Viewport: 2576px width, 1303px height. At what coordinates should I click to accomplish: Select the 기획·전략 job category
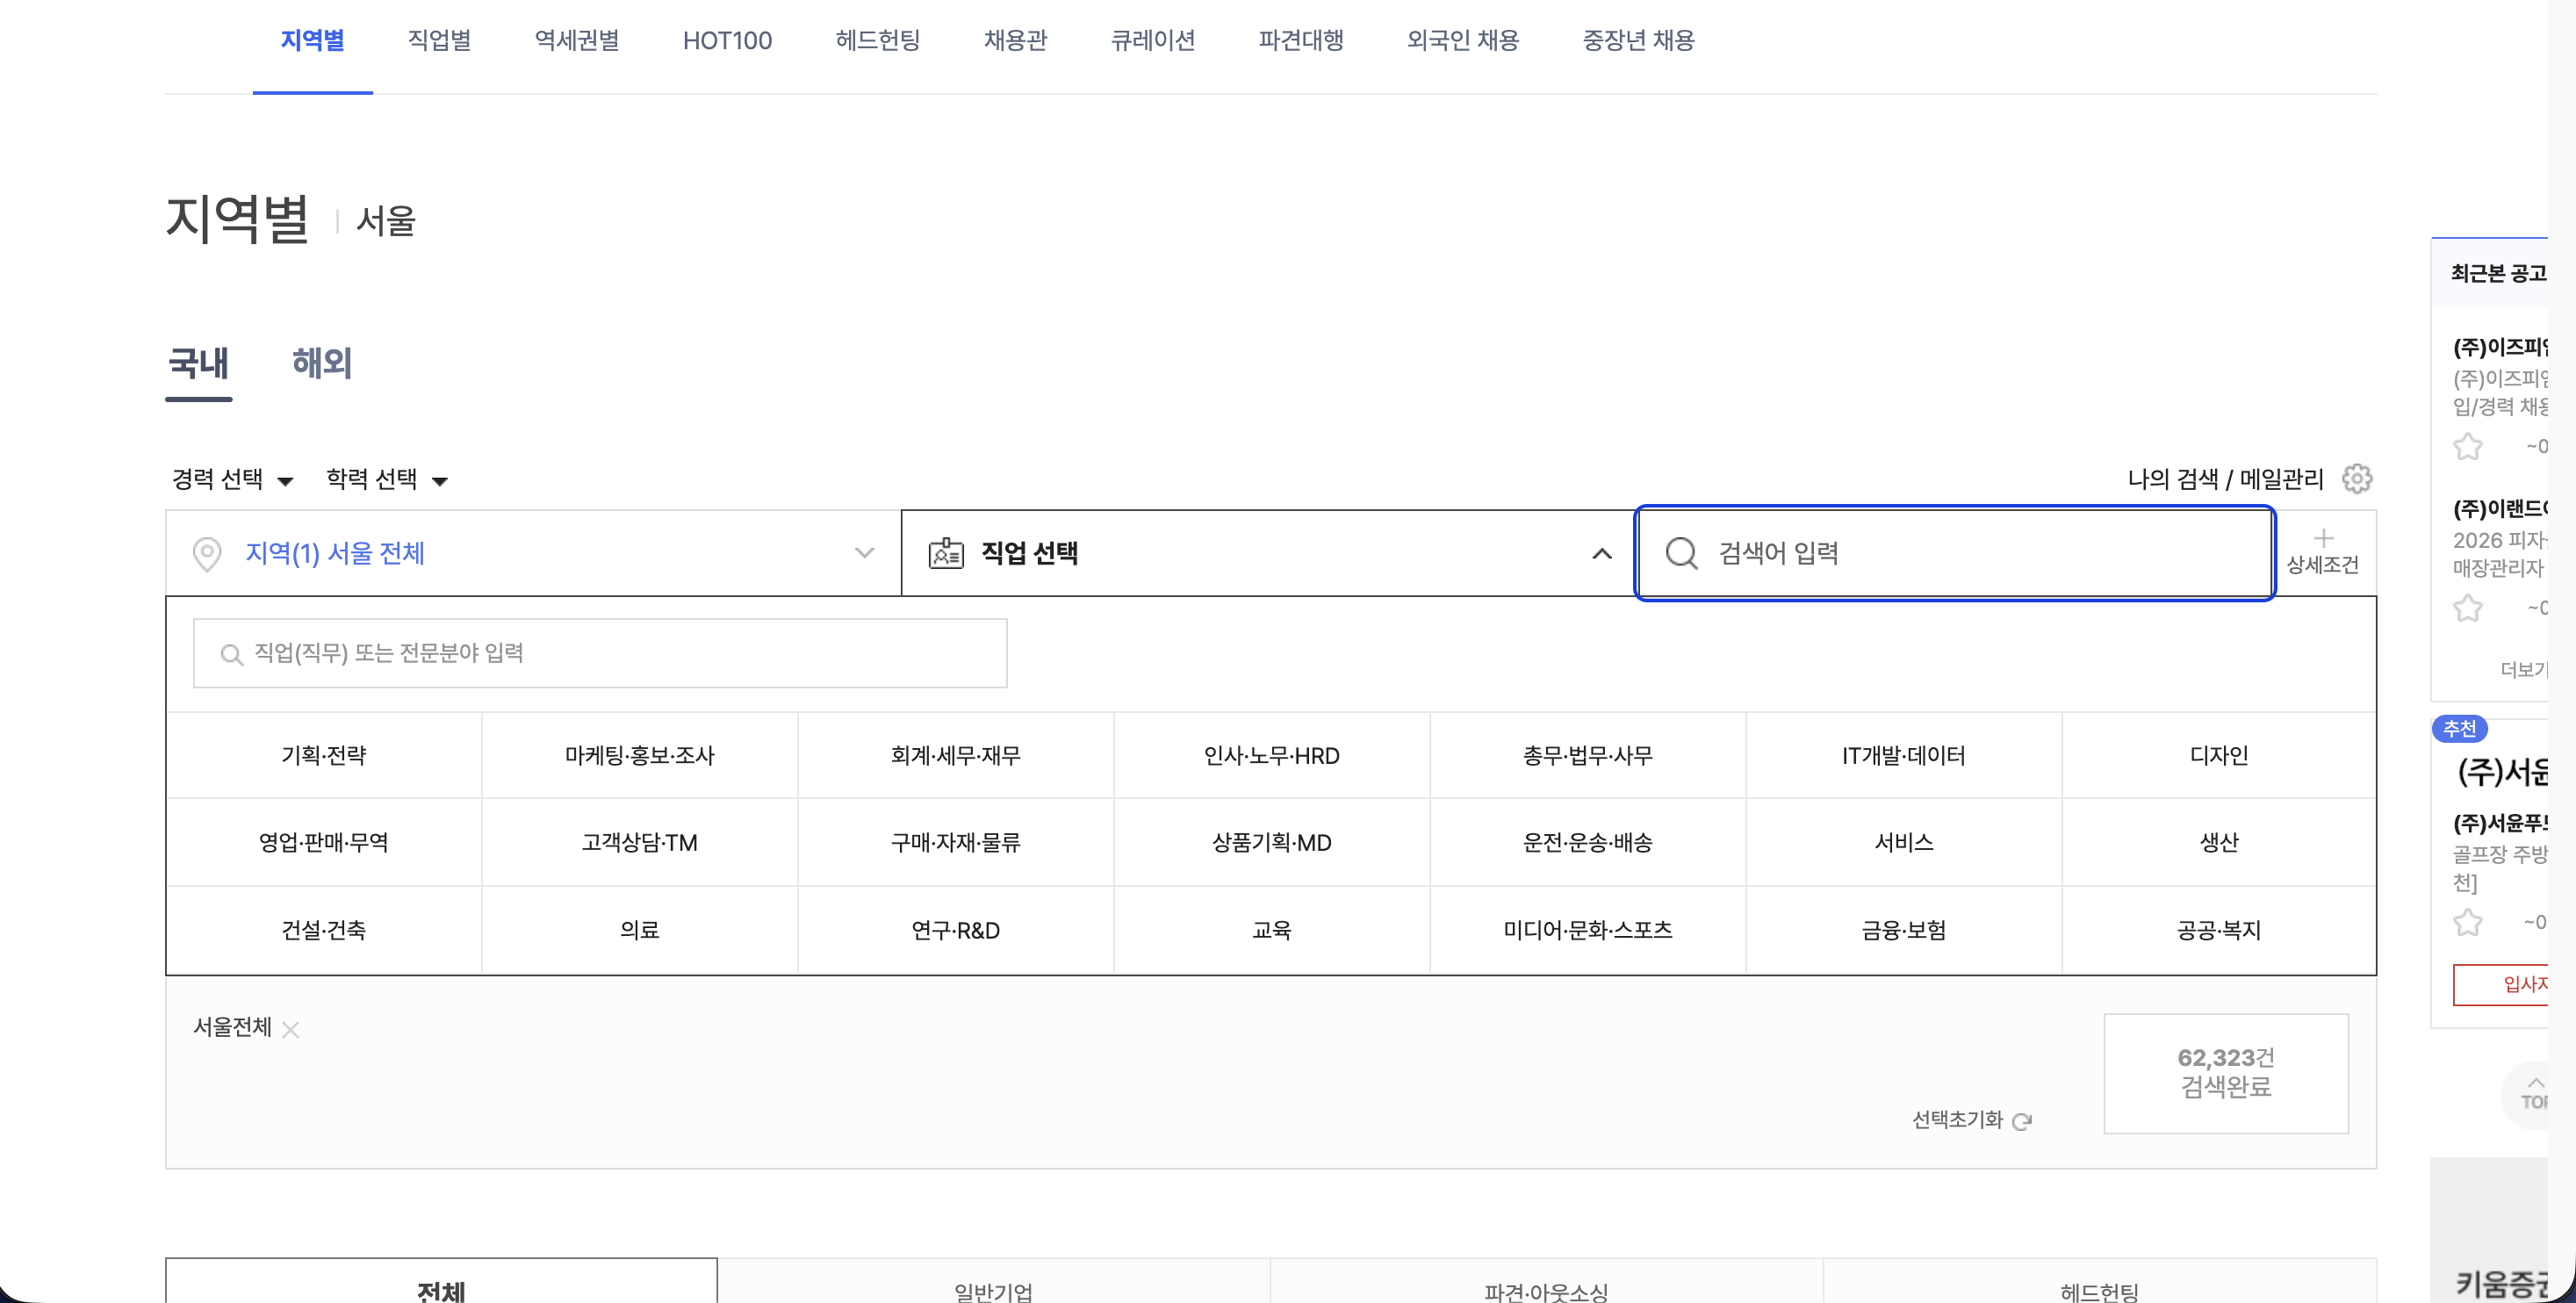pos(323,756)
